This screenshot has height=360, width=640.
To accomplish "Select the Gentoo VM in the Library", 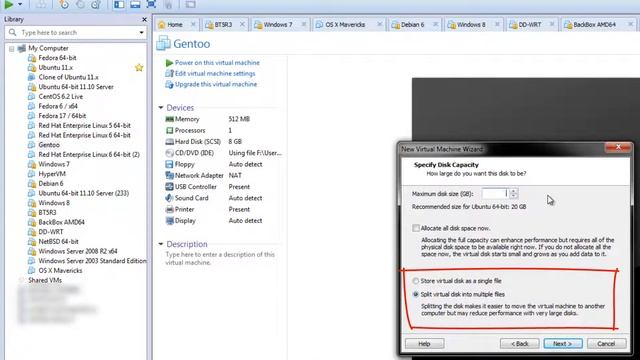I will (49, 145).
